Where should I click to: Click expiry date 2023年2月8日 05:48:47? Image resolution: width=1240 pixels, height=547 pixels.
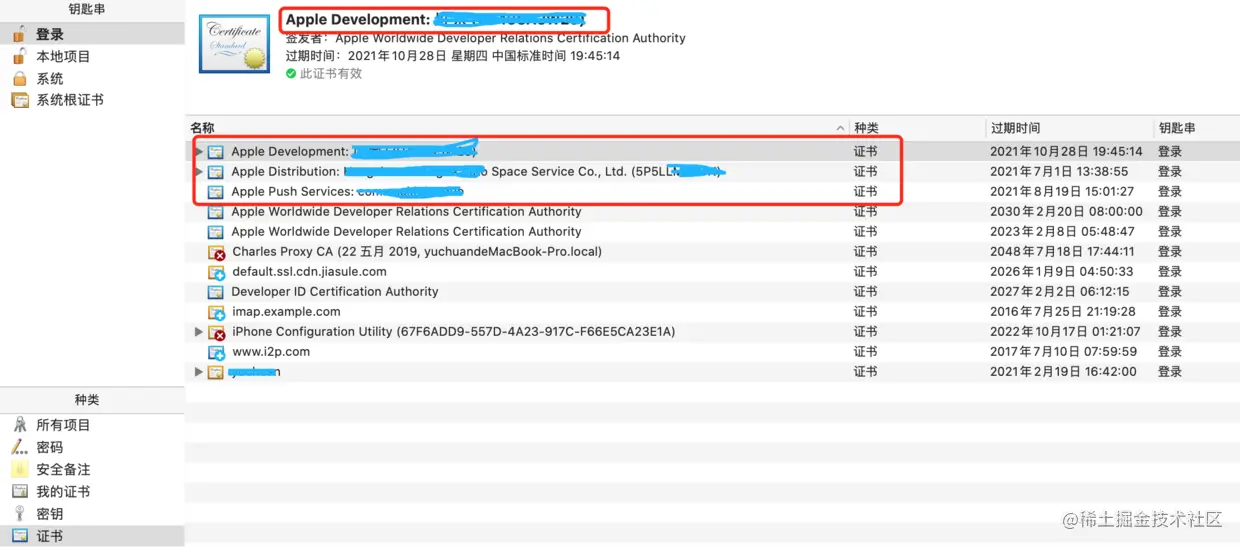[1062, 231]
